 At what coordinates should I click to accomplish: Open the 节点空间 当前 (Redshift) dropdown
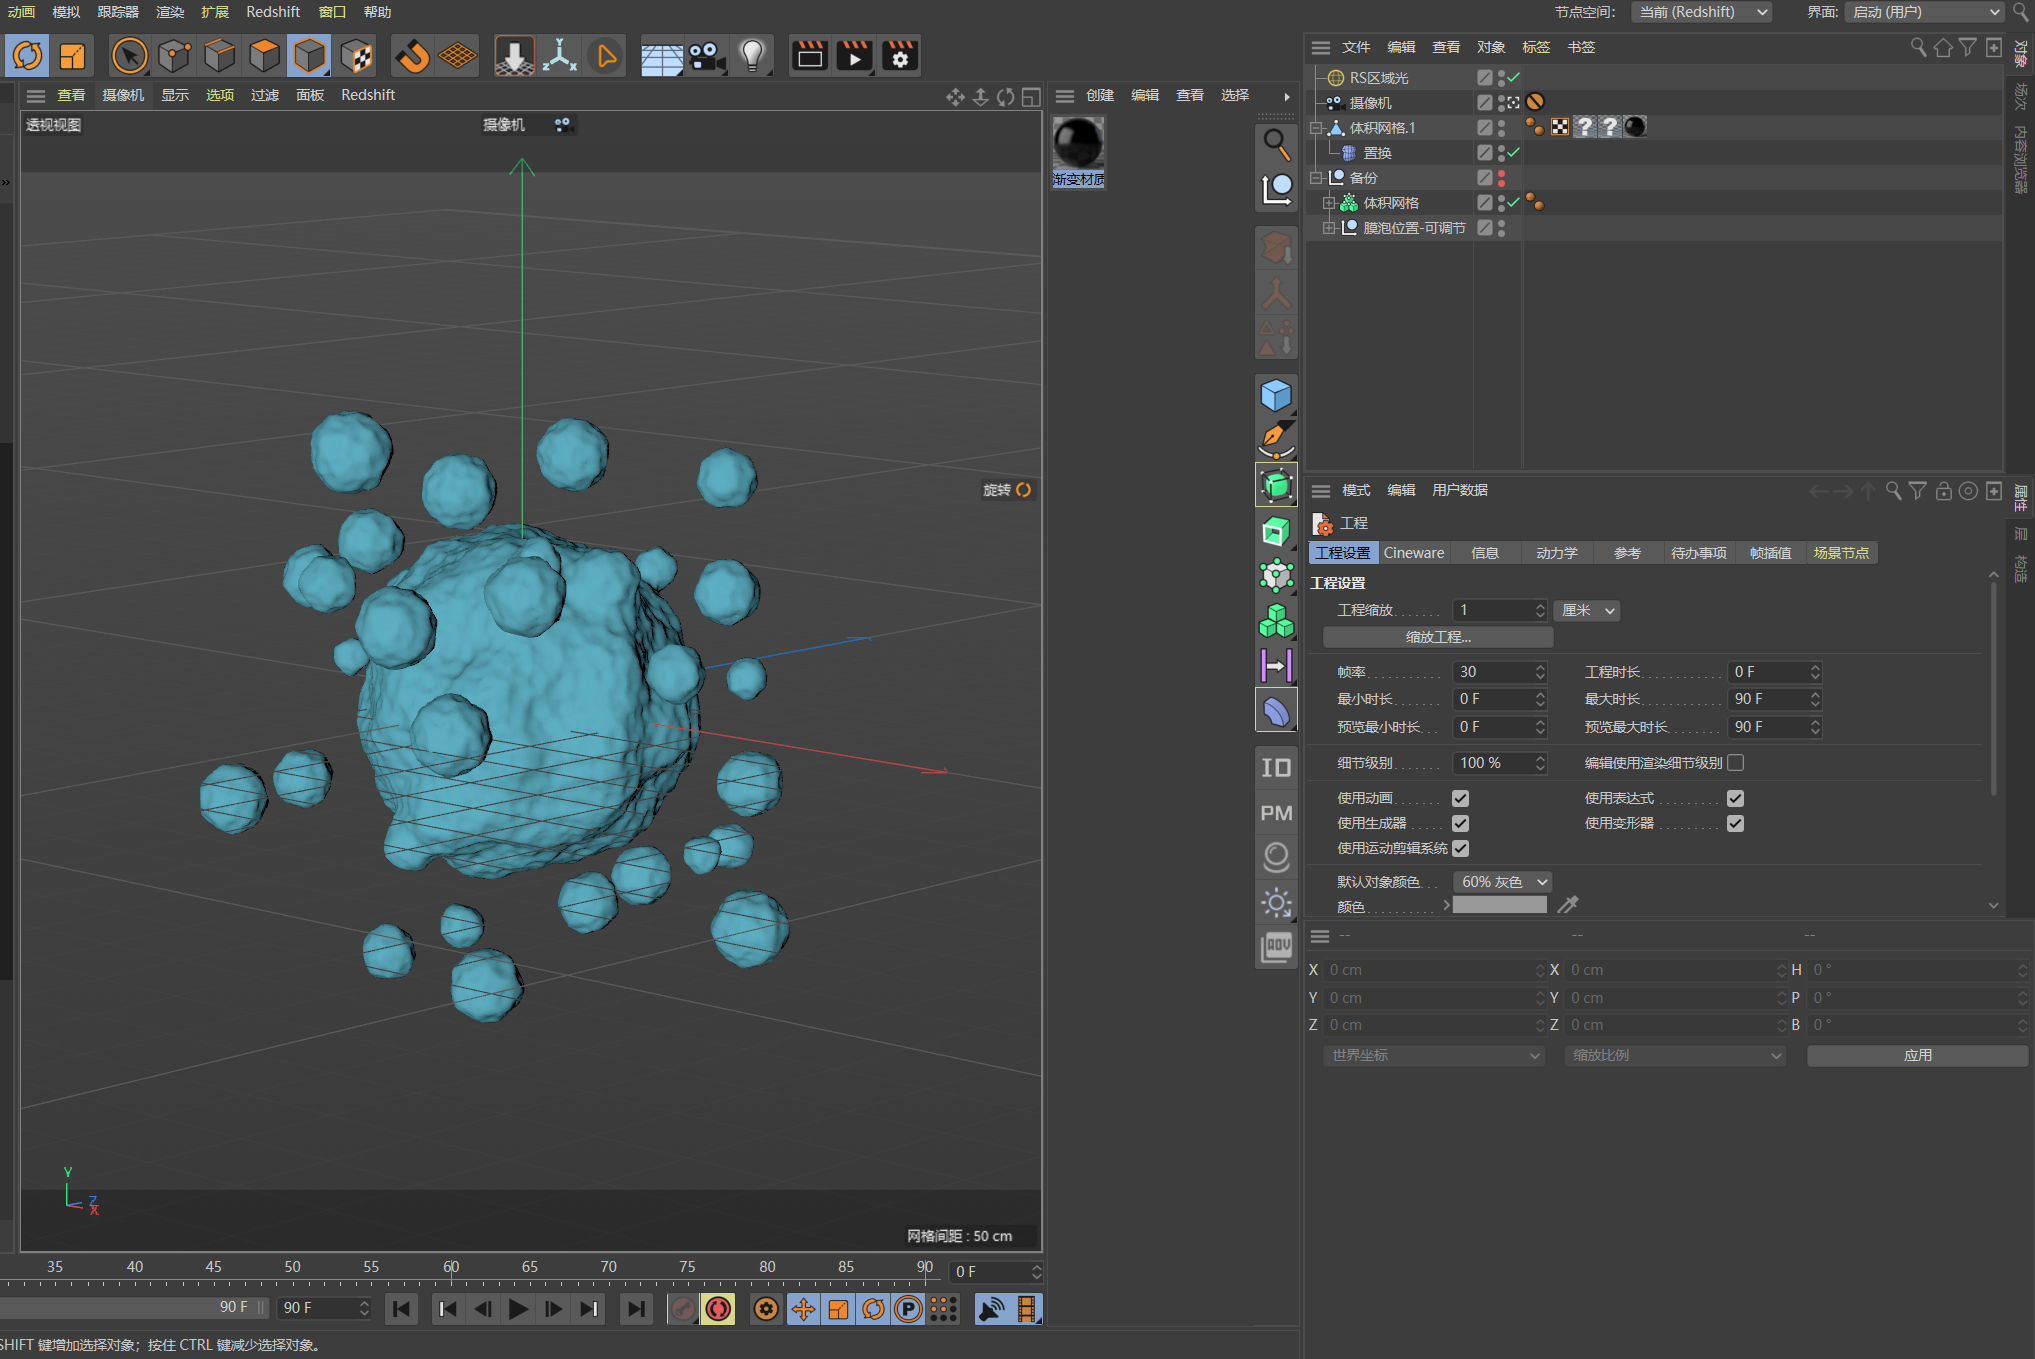(1702, 12)
